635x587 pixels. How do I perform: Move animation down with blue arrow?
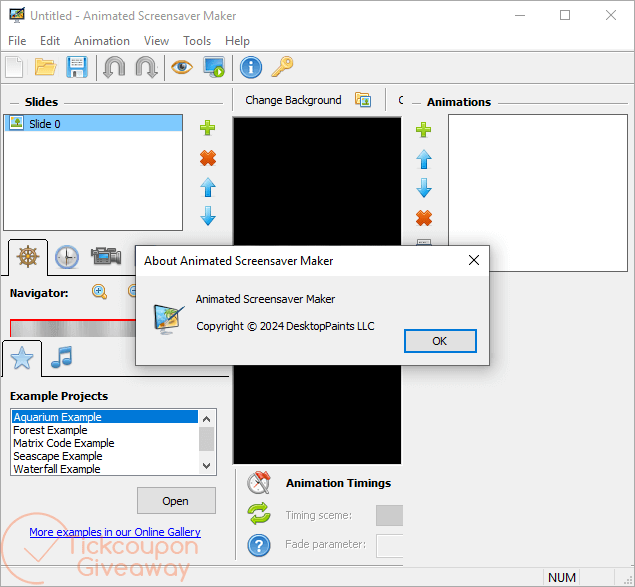tap(424, 188)
